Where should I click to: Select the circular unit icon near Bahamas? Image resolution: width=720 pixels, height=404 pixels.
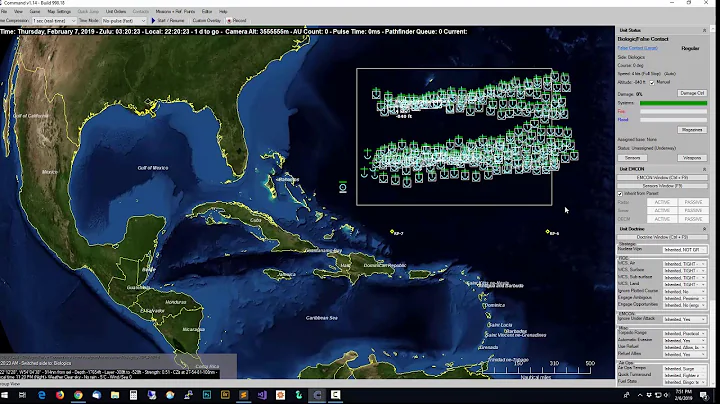pos(343,187)
